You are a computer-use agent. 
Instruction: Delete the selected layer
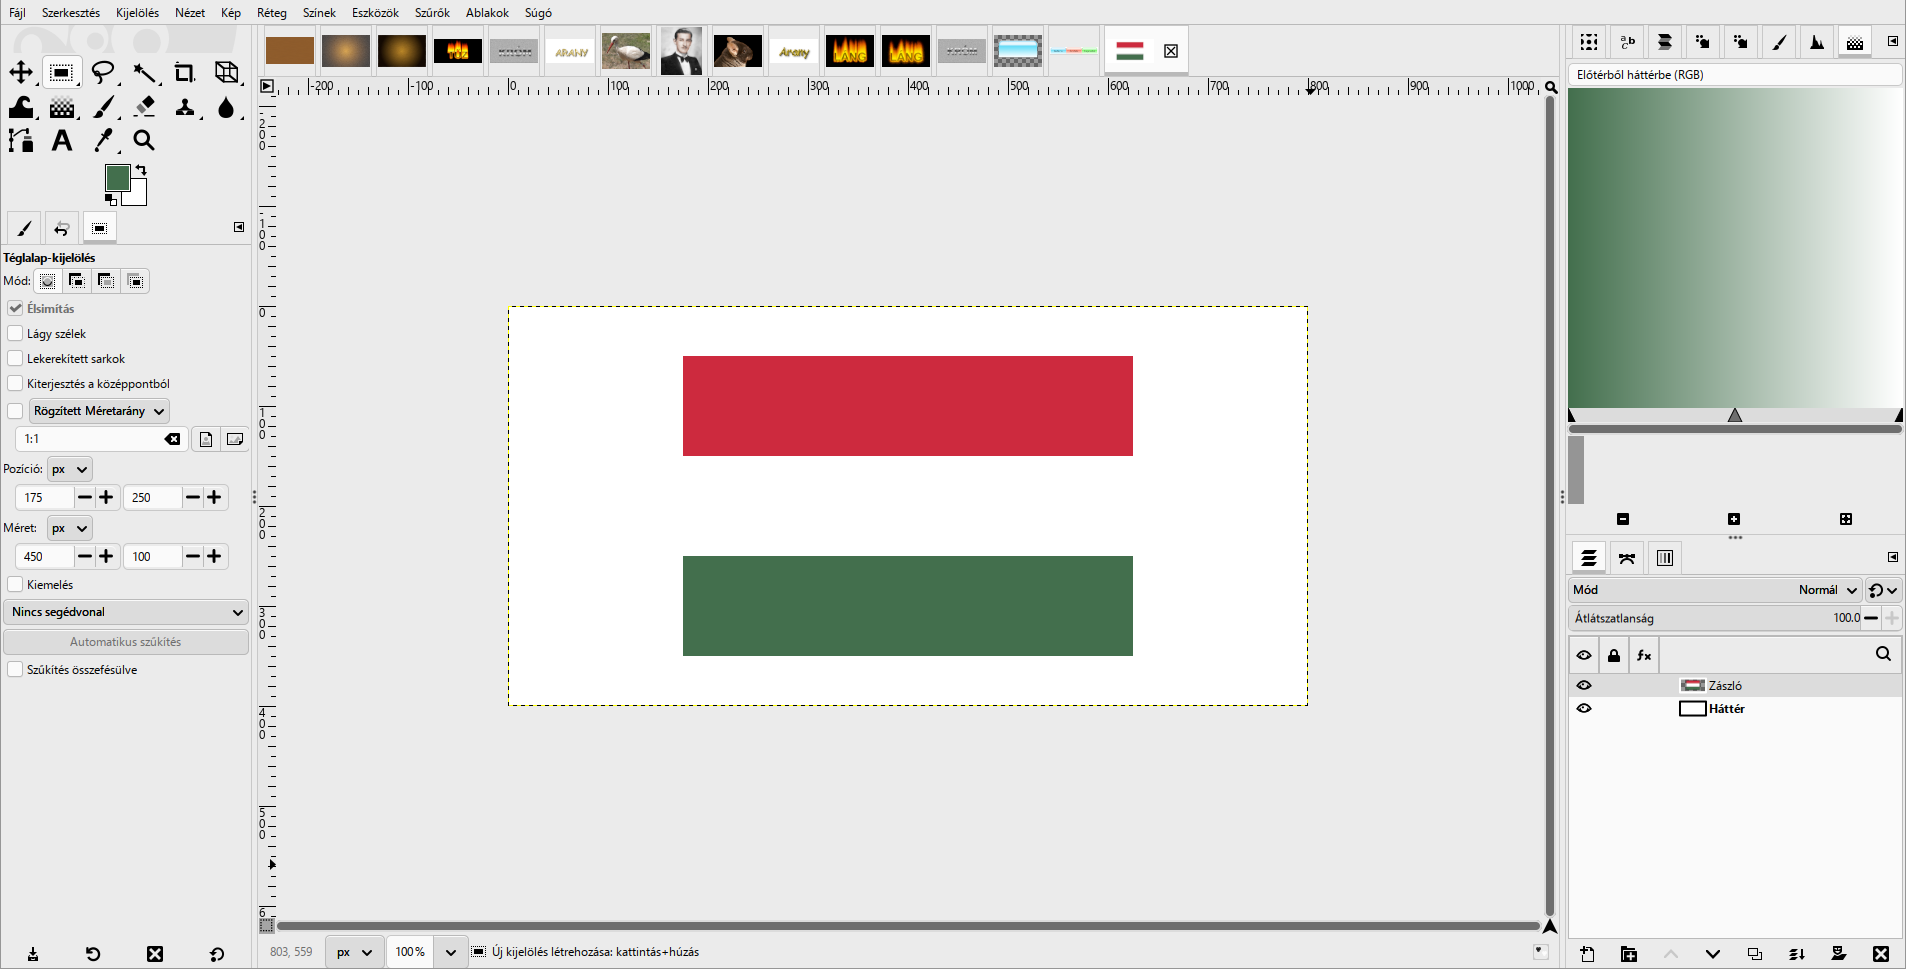click(x=1881, y=954)
